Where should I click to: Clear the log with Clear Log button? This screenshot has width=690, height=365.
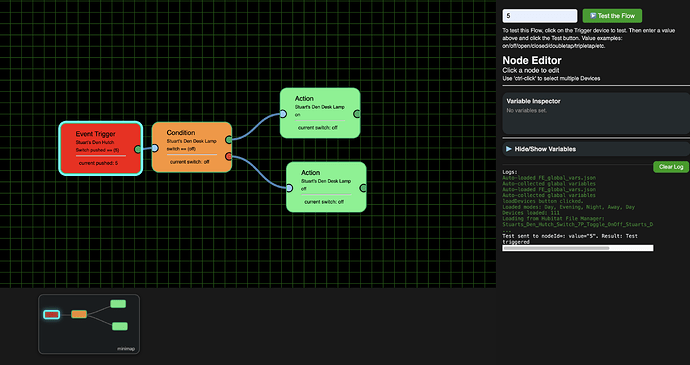(x=671, y=167)
